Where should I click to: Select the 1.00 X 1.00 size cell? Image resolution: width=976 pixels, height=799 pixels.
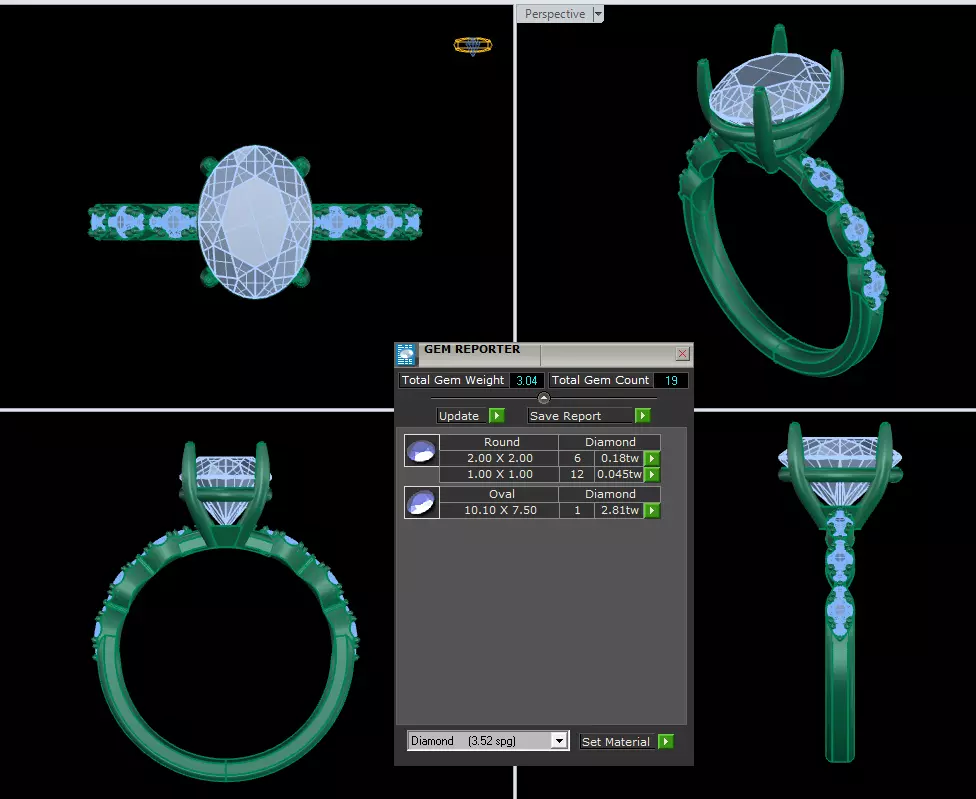click(499, 474)
